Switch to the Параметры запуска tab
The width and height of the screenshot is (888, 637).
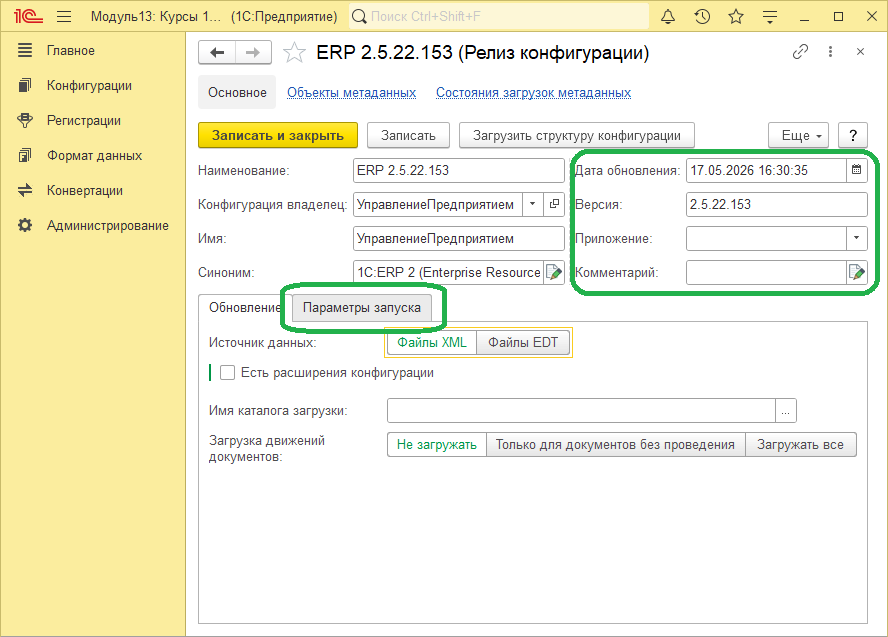[362, 307]
